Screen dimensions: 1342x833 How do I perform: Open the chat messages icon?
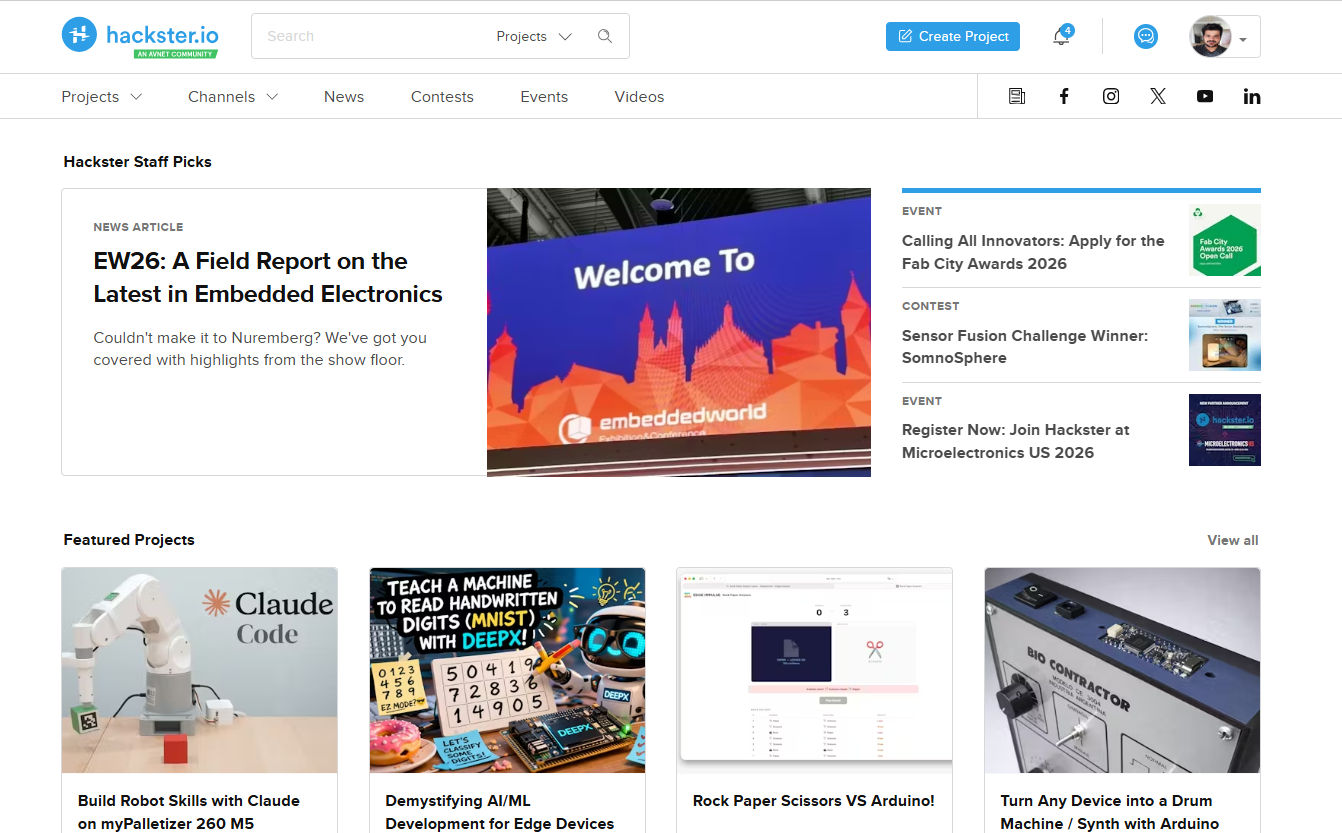pos(1146,36)
